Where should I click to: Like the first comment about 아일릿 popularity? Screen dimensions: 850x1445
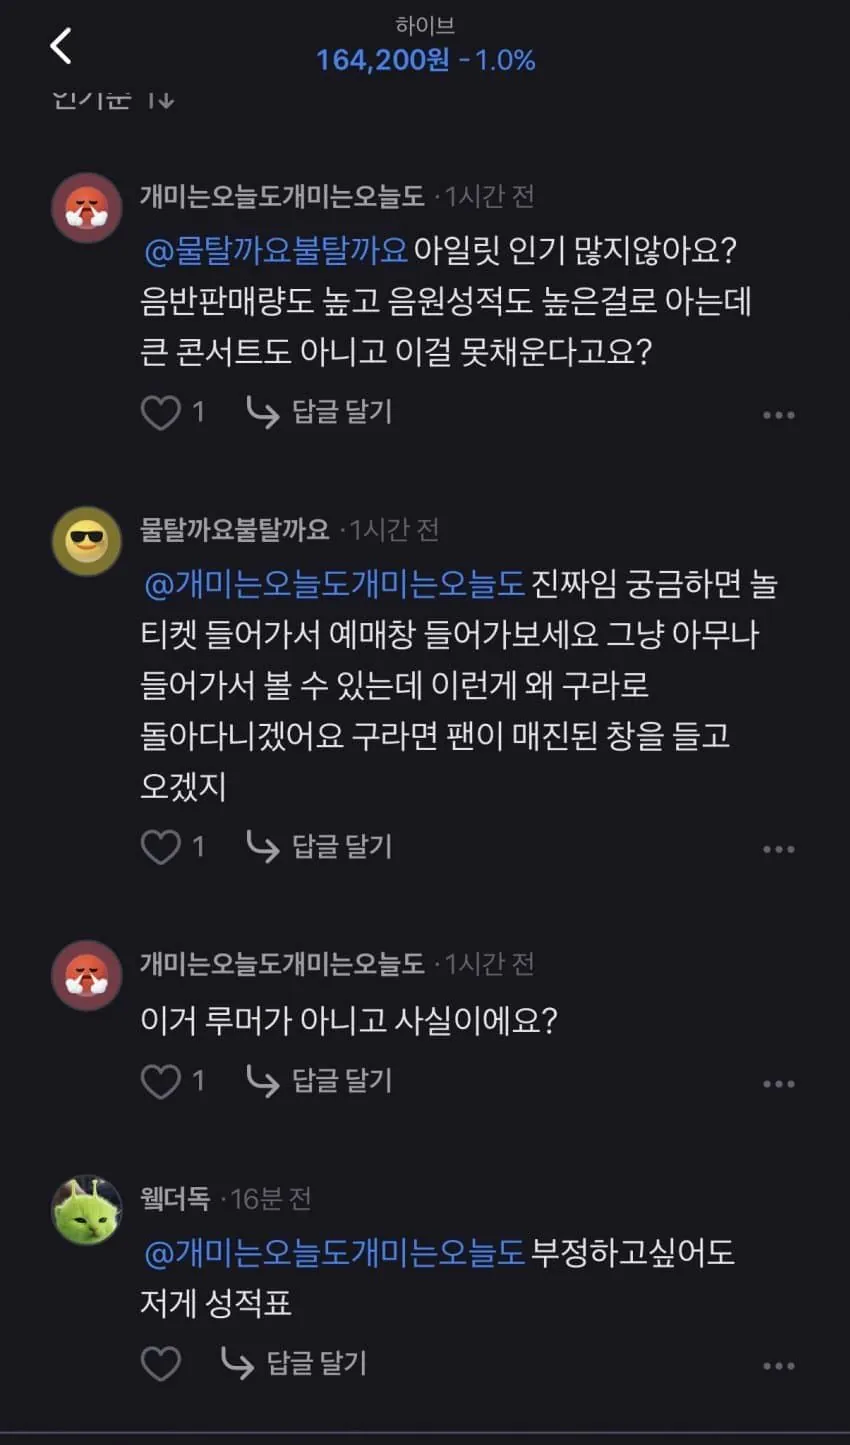tap(160, 412)
